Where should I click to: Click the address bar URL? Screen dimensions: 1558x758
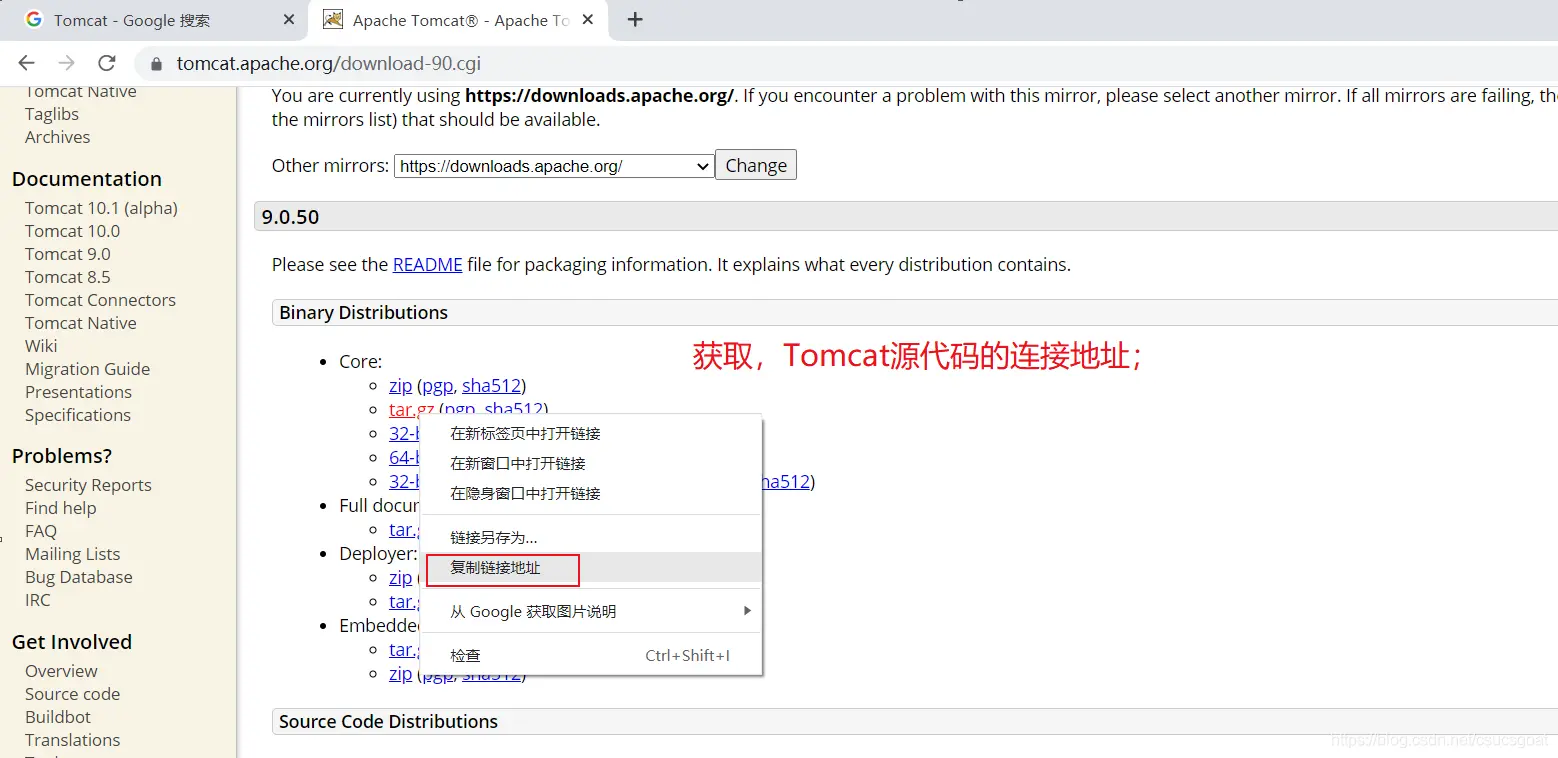(329, 64)
